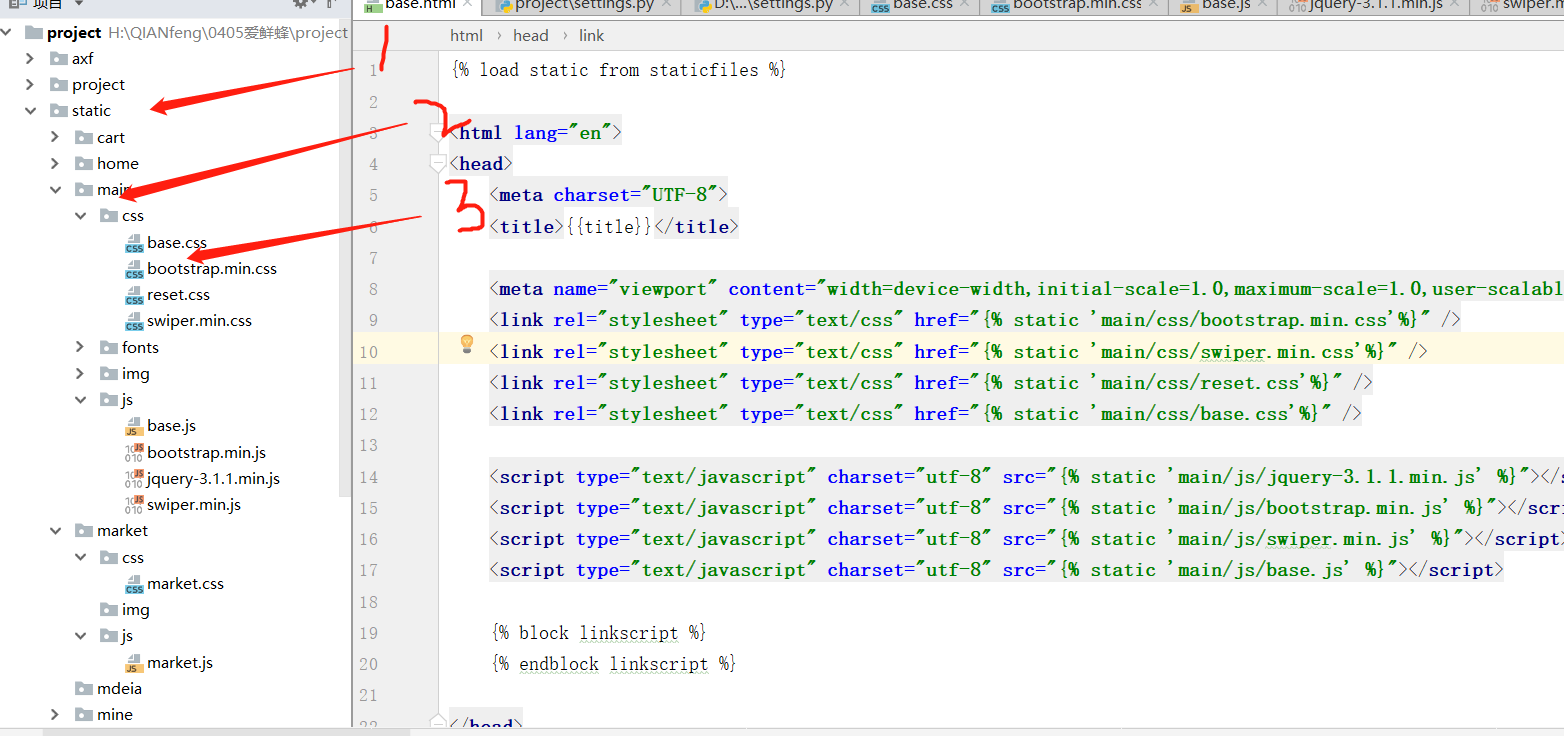Collapse the market folder arrow
The image size is (1564, 736).
(56, 531)
